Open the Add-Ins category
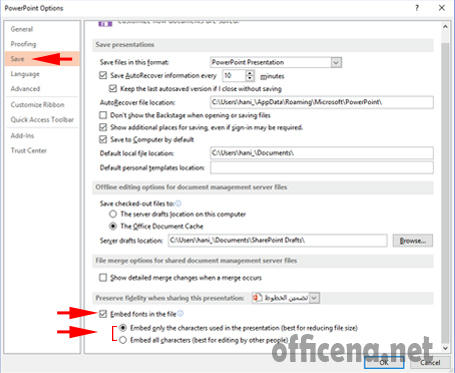This screenshot has width=455, height=373. [x=22, y=136]
